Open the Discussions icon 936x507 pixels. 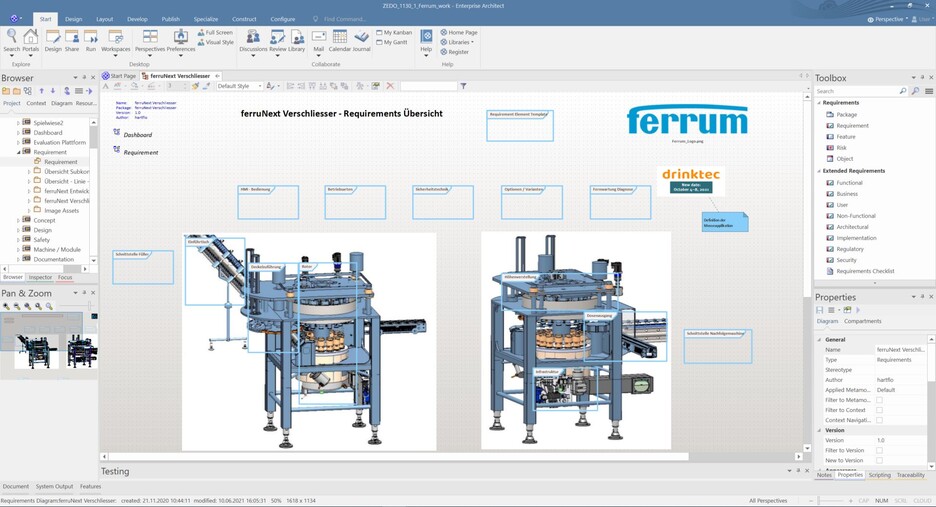click(x=253, y=41)
